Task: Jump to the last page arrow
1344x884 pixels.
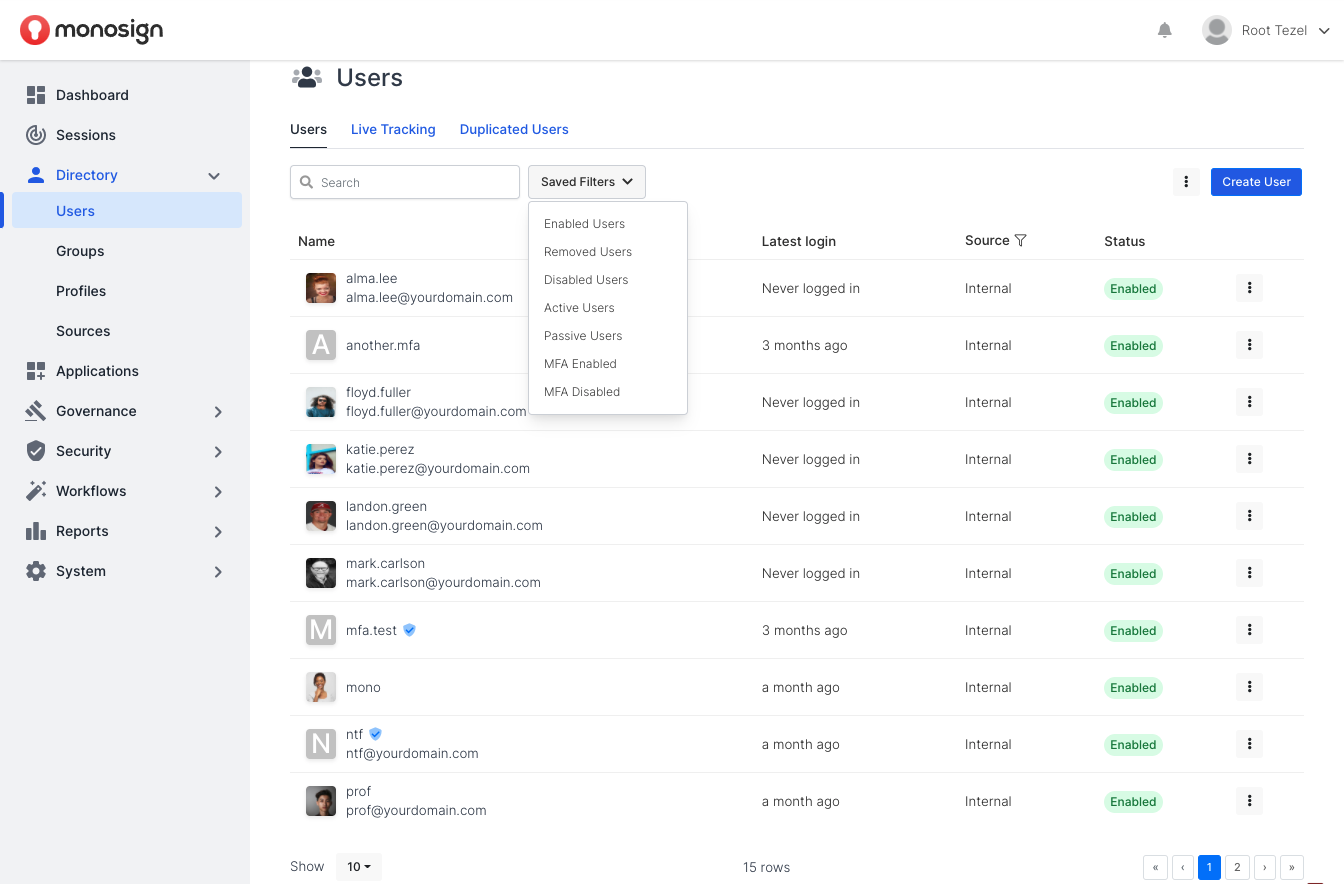Action: (1292, 867)
